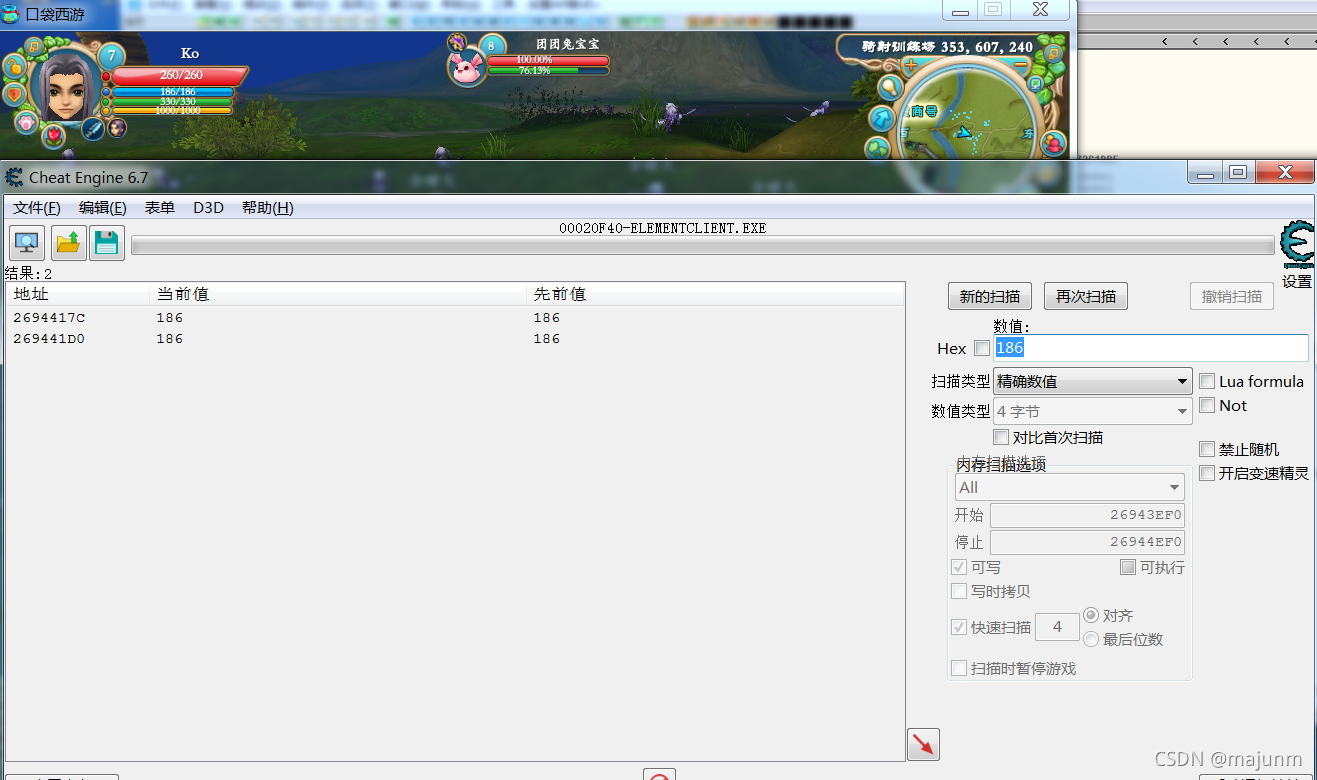Enable the Lua formula checkbox
The width and height of the screenshot is (1317, 780).
1207,381
